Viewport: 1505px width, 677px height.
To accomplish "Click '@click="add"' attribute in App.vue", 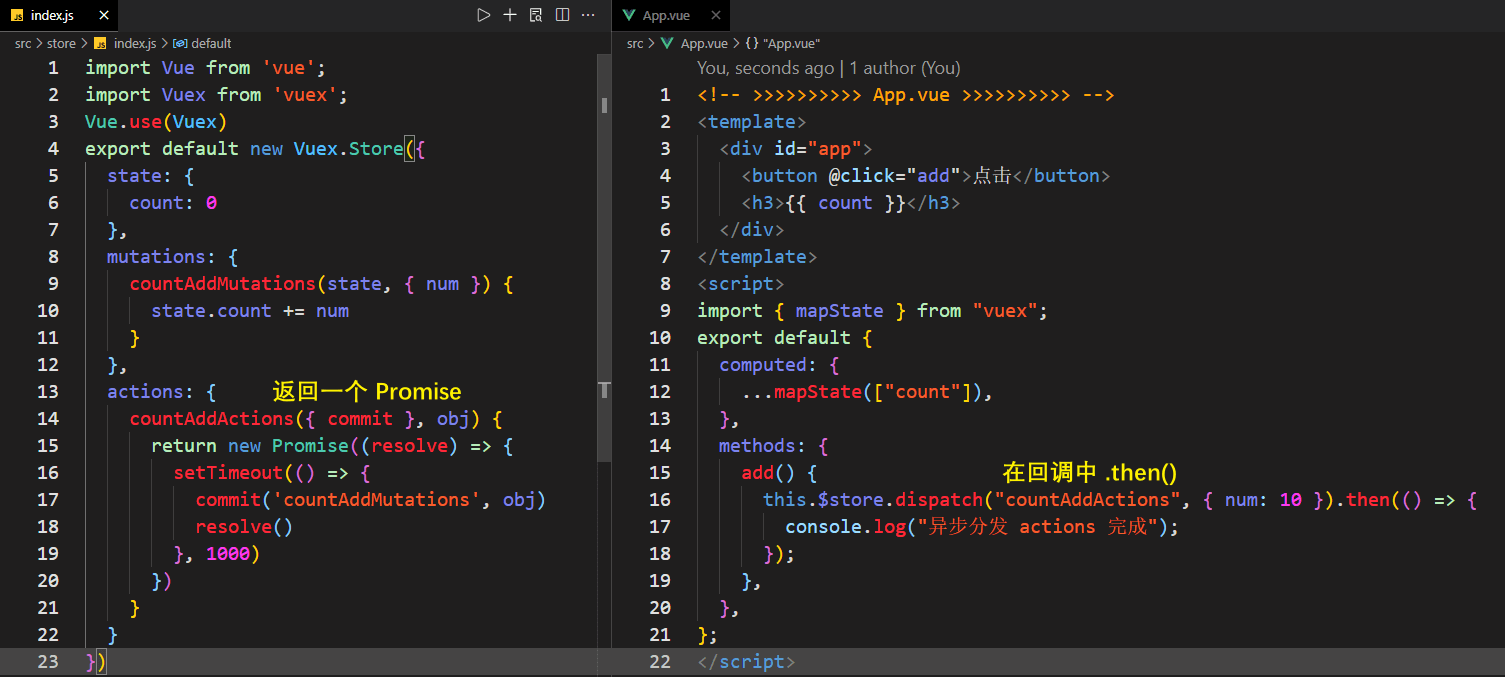I will (x=895, y=175).
